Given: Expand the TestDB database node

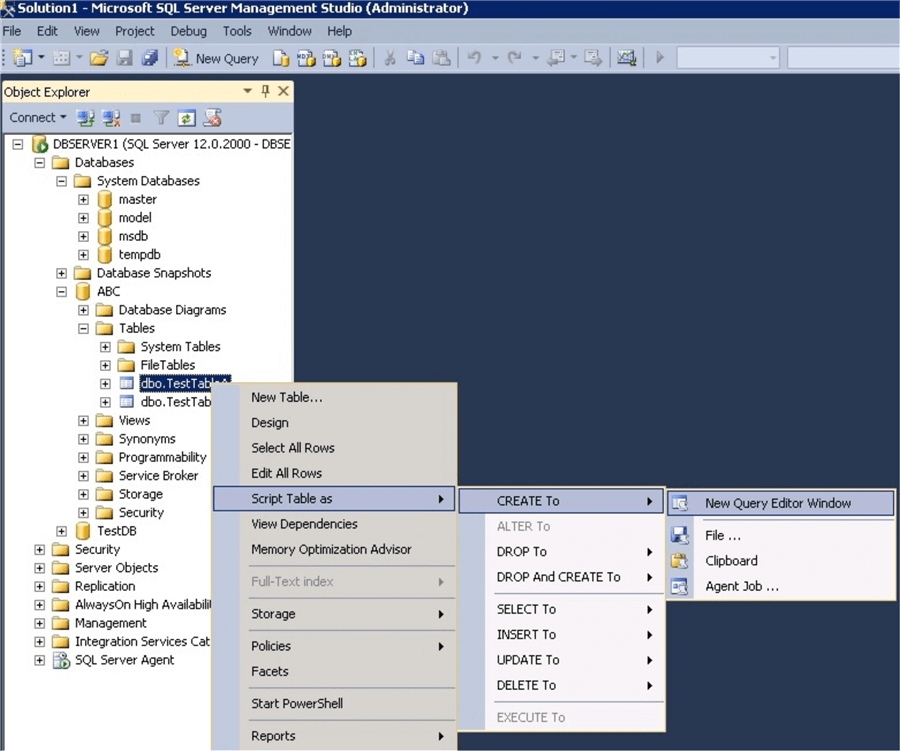Looking at the screenshot, I should (x=61, y=531).
